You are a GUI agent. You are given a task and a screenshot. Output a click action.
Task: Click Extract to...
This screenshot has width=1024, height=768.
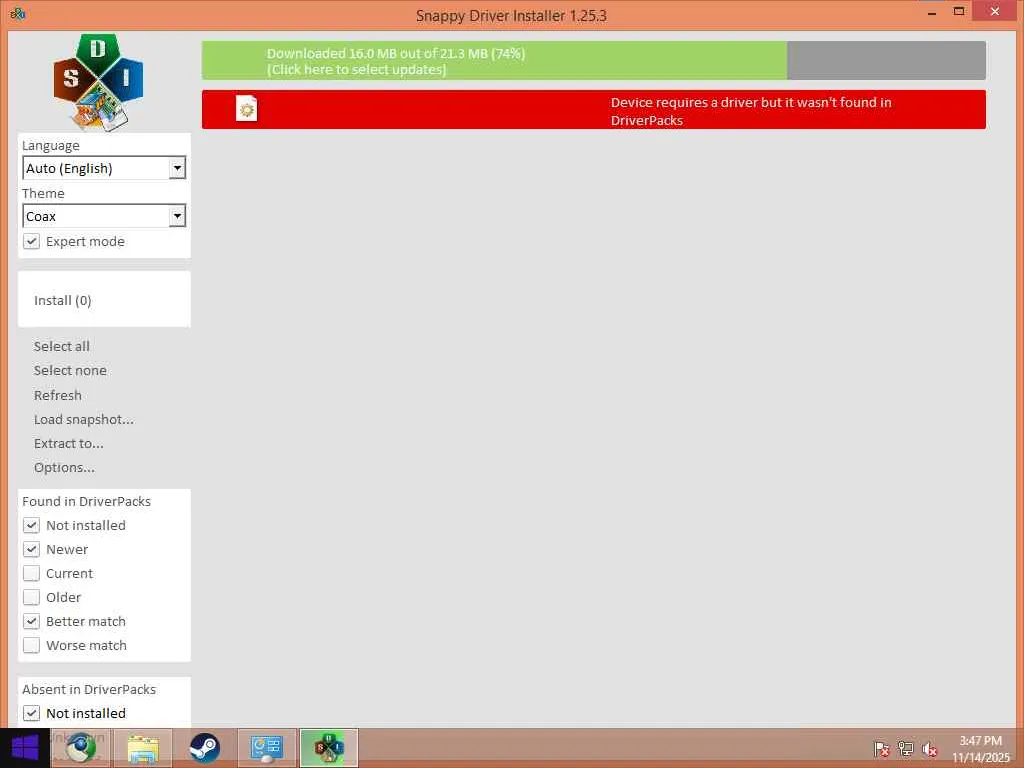click(69, 444)
